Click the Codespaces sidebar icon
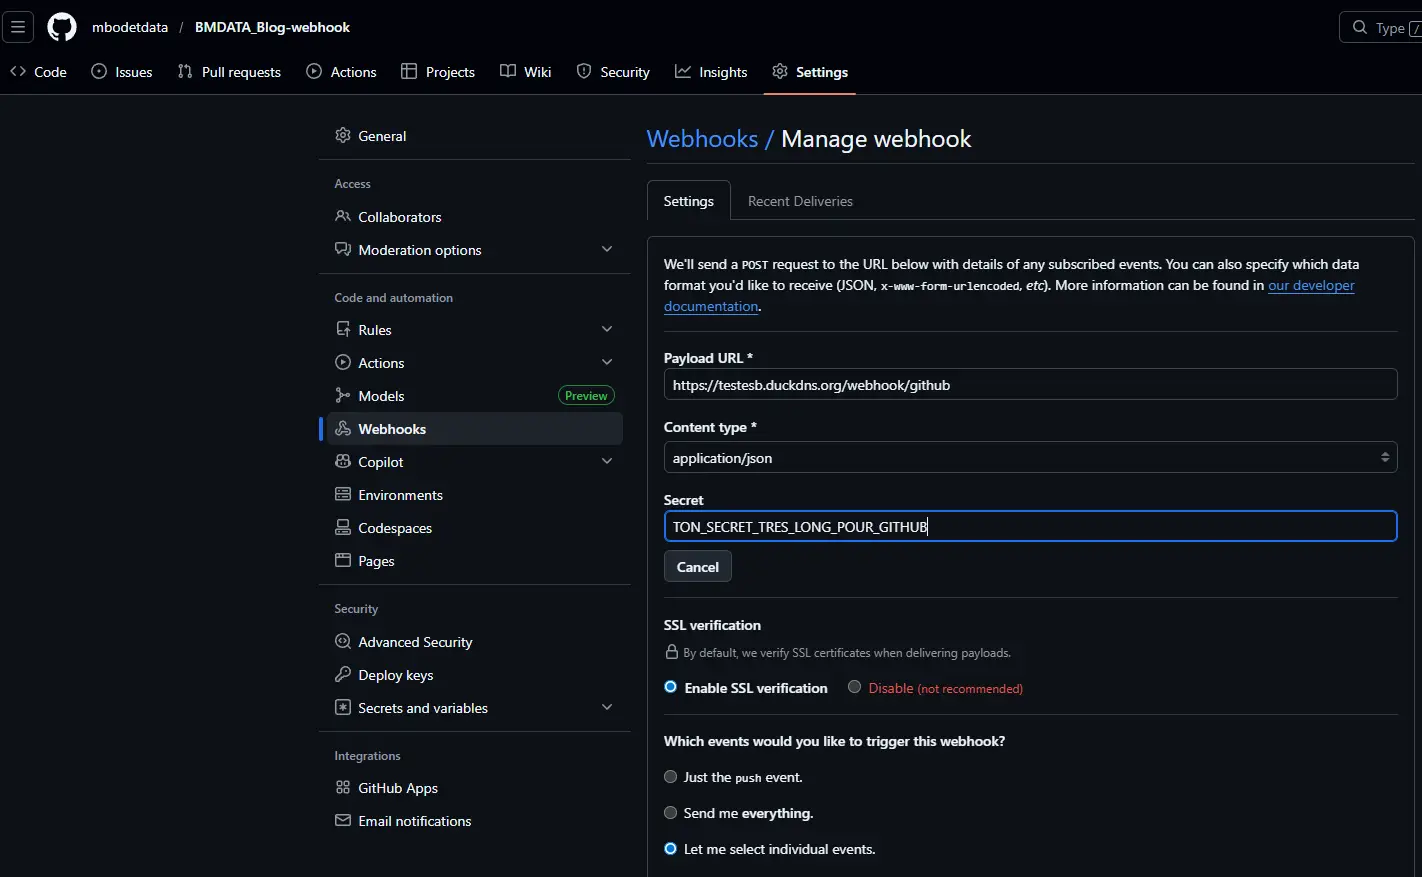1422x877 pixels. 343,527
